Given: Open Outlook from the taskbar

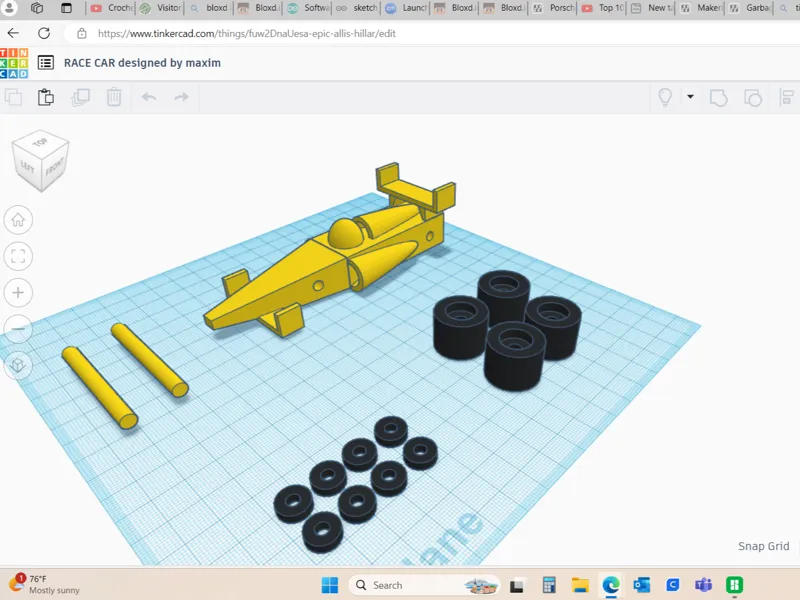Looking at the screenshot, I should click(x=642, y=585).
